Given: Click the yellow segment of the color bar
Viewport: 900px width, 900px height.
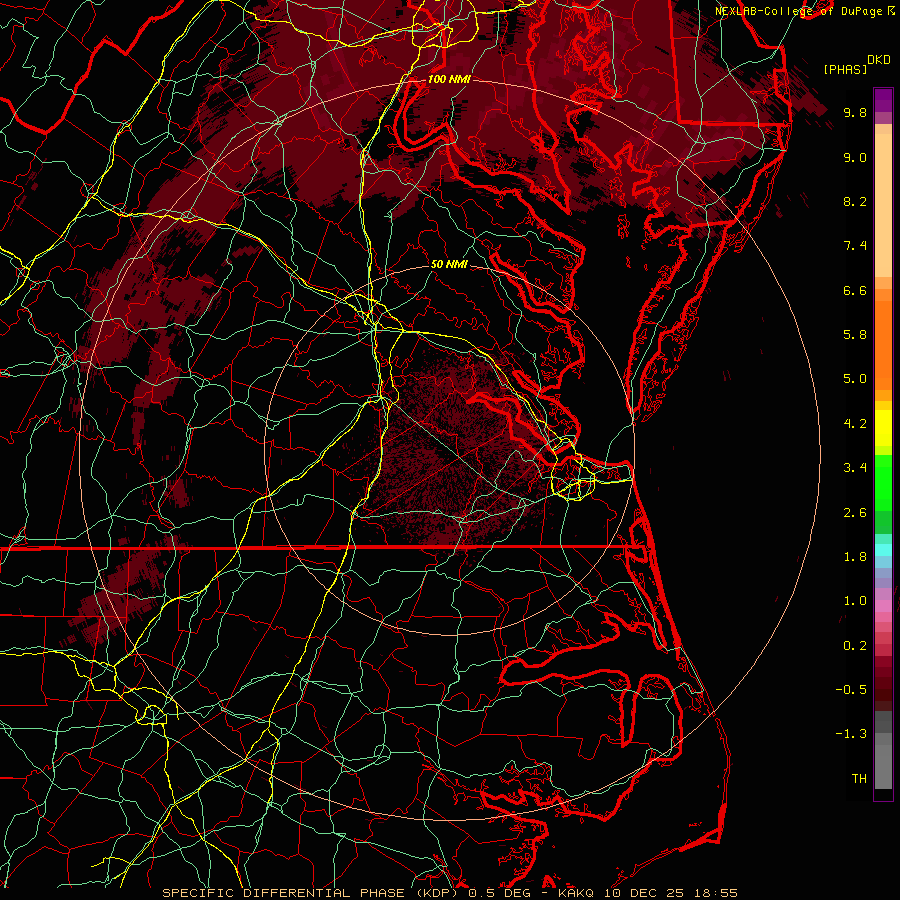Looking at the screenshot, I should 883,428.
